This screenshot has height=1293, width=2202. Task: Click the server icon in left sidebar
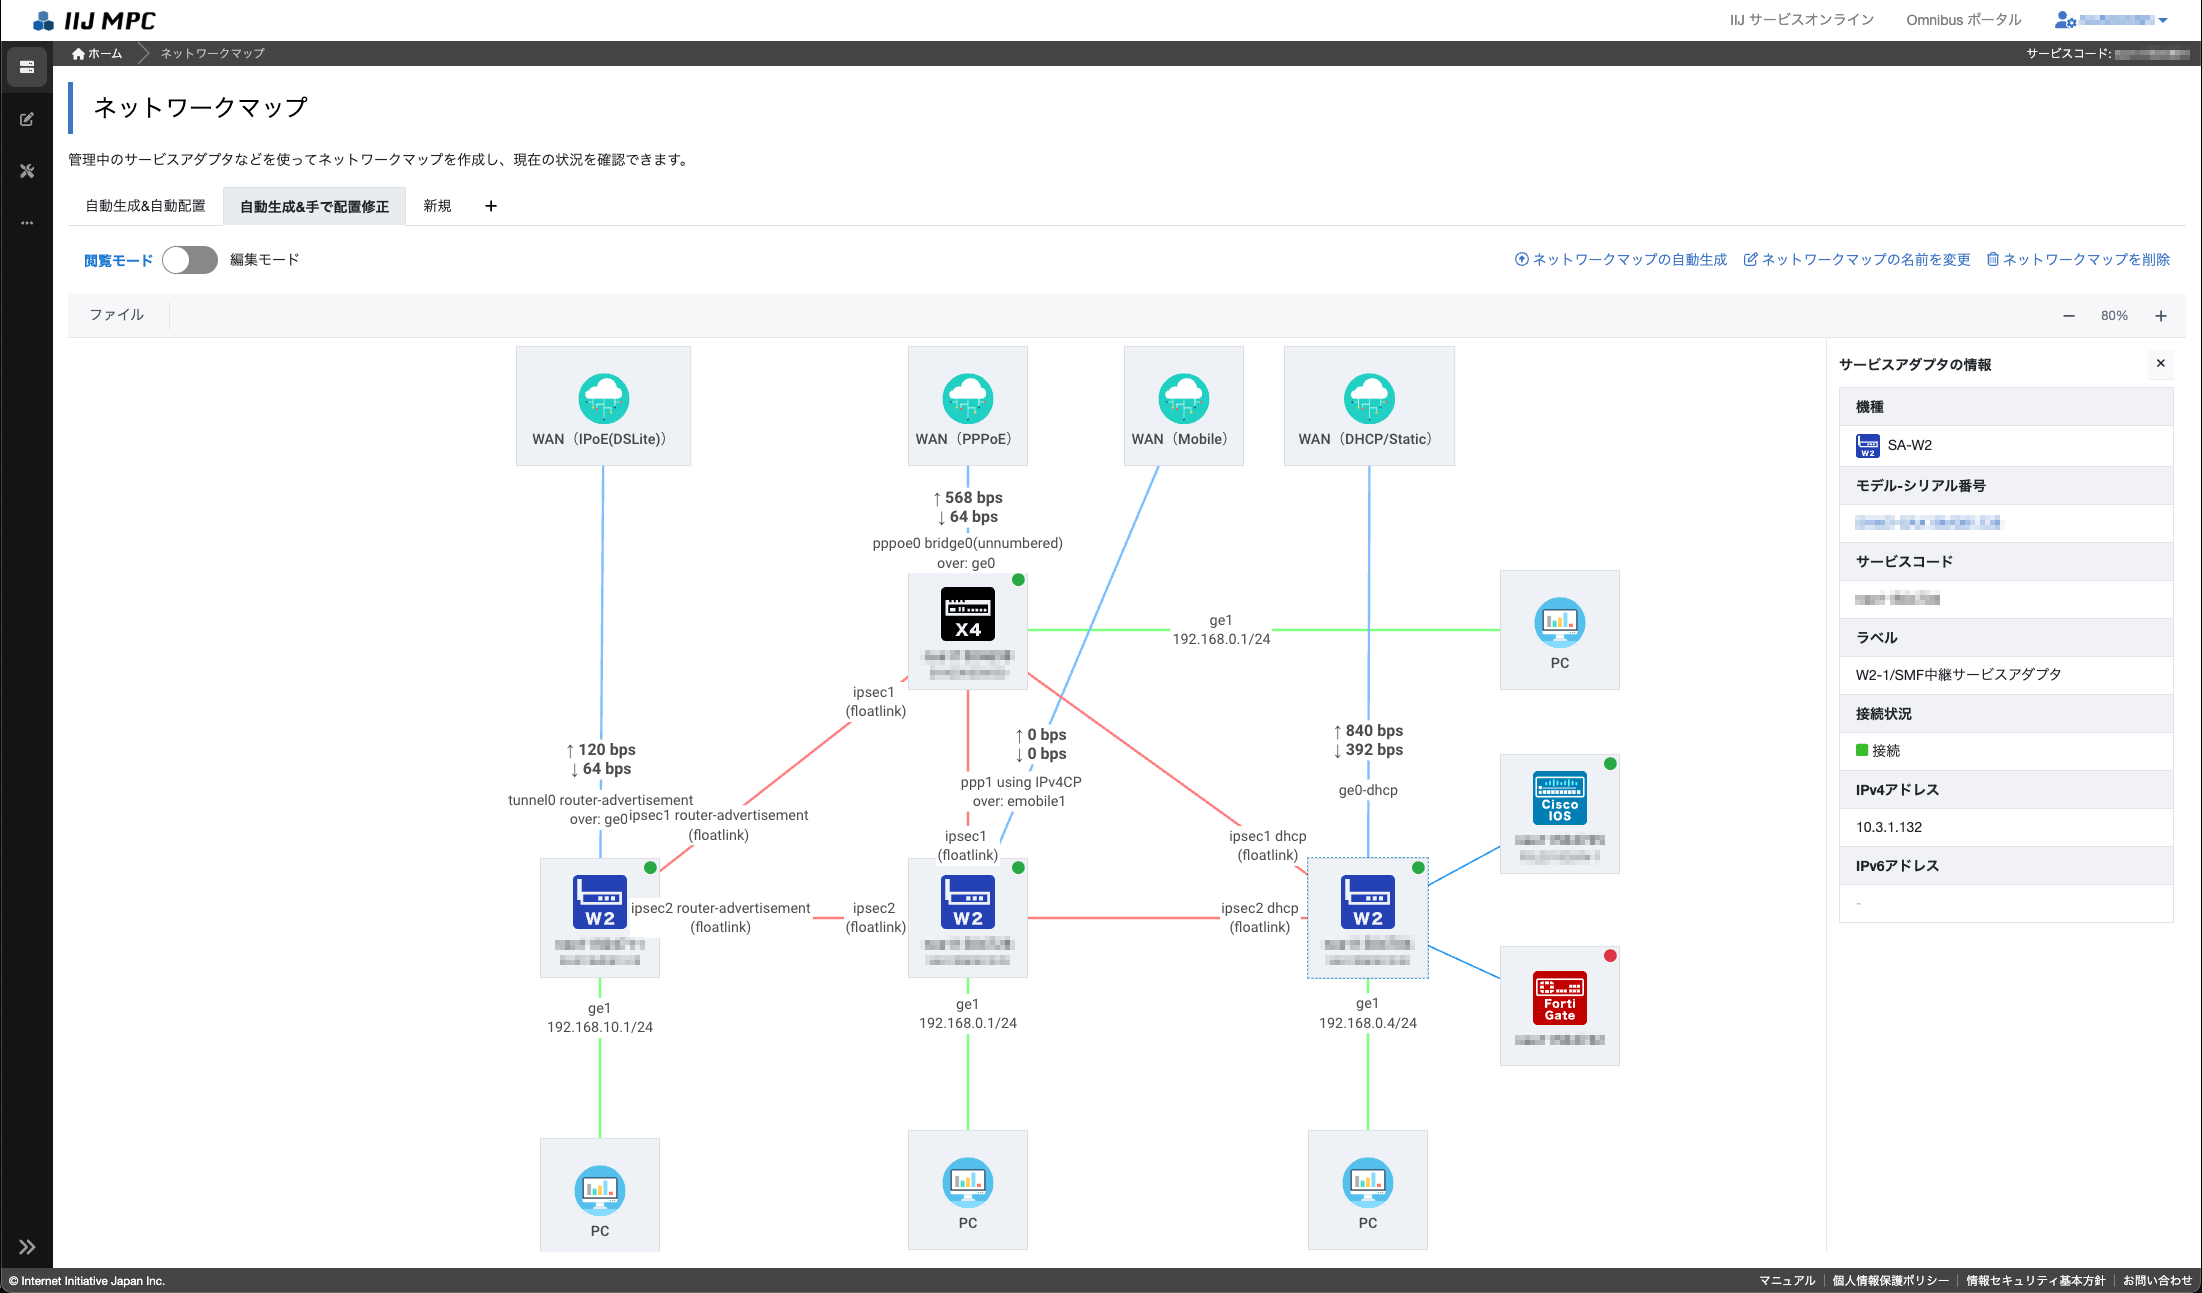pos(27,67)
